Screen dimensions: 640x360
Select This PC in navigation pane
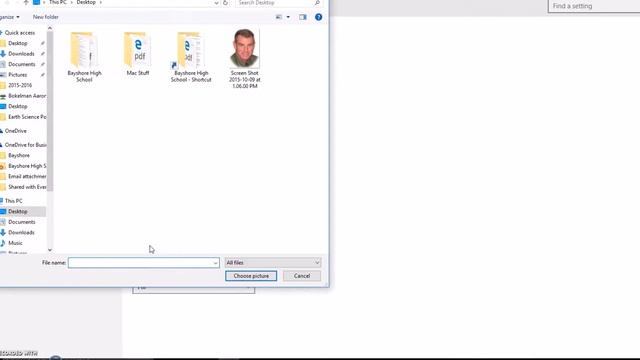pos(13,201)
